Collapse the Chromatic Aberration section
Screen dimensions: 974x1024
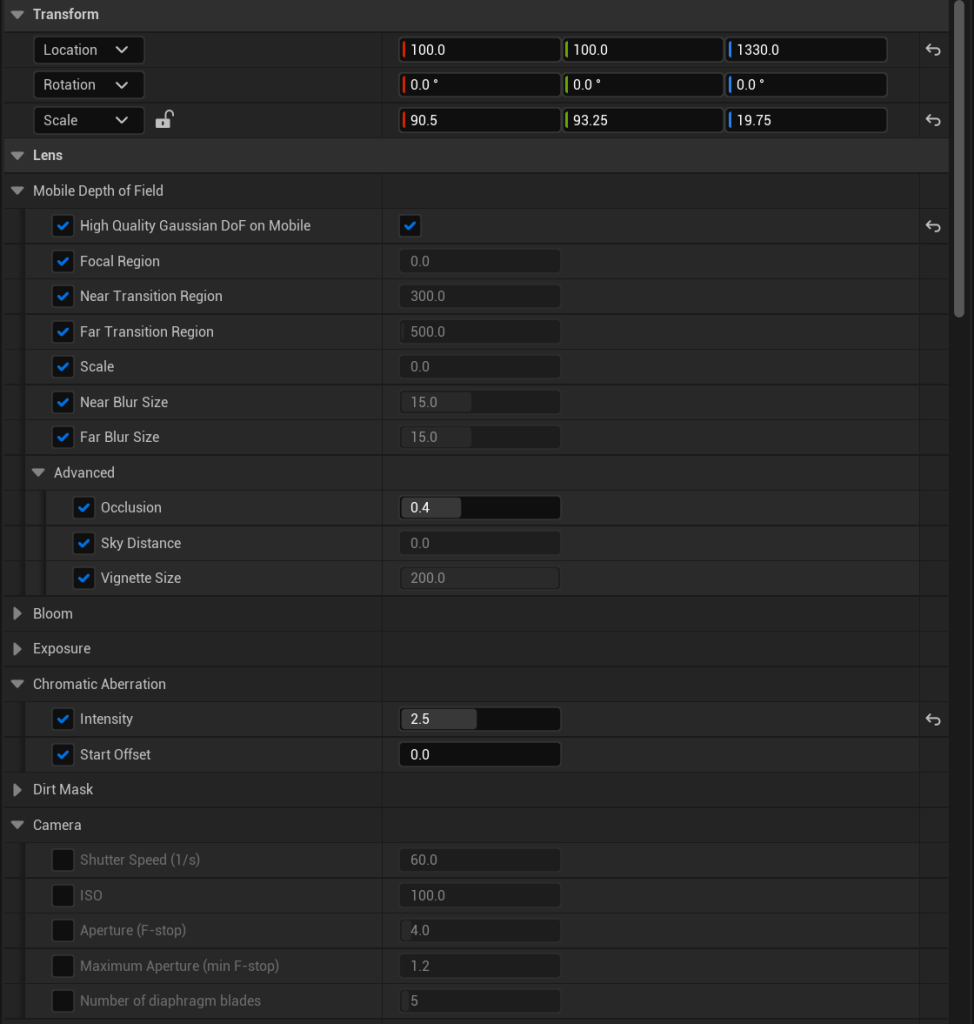tap(17, 684)
